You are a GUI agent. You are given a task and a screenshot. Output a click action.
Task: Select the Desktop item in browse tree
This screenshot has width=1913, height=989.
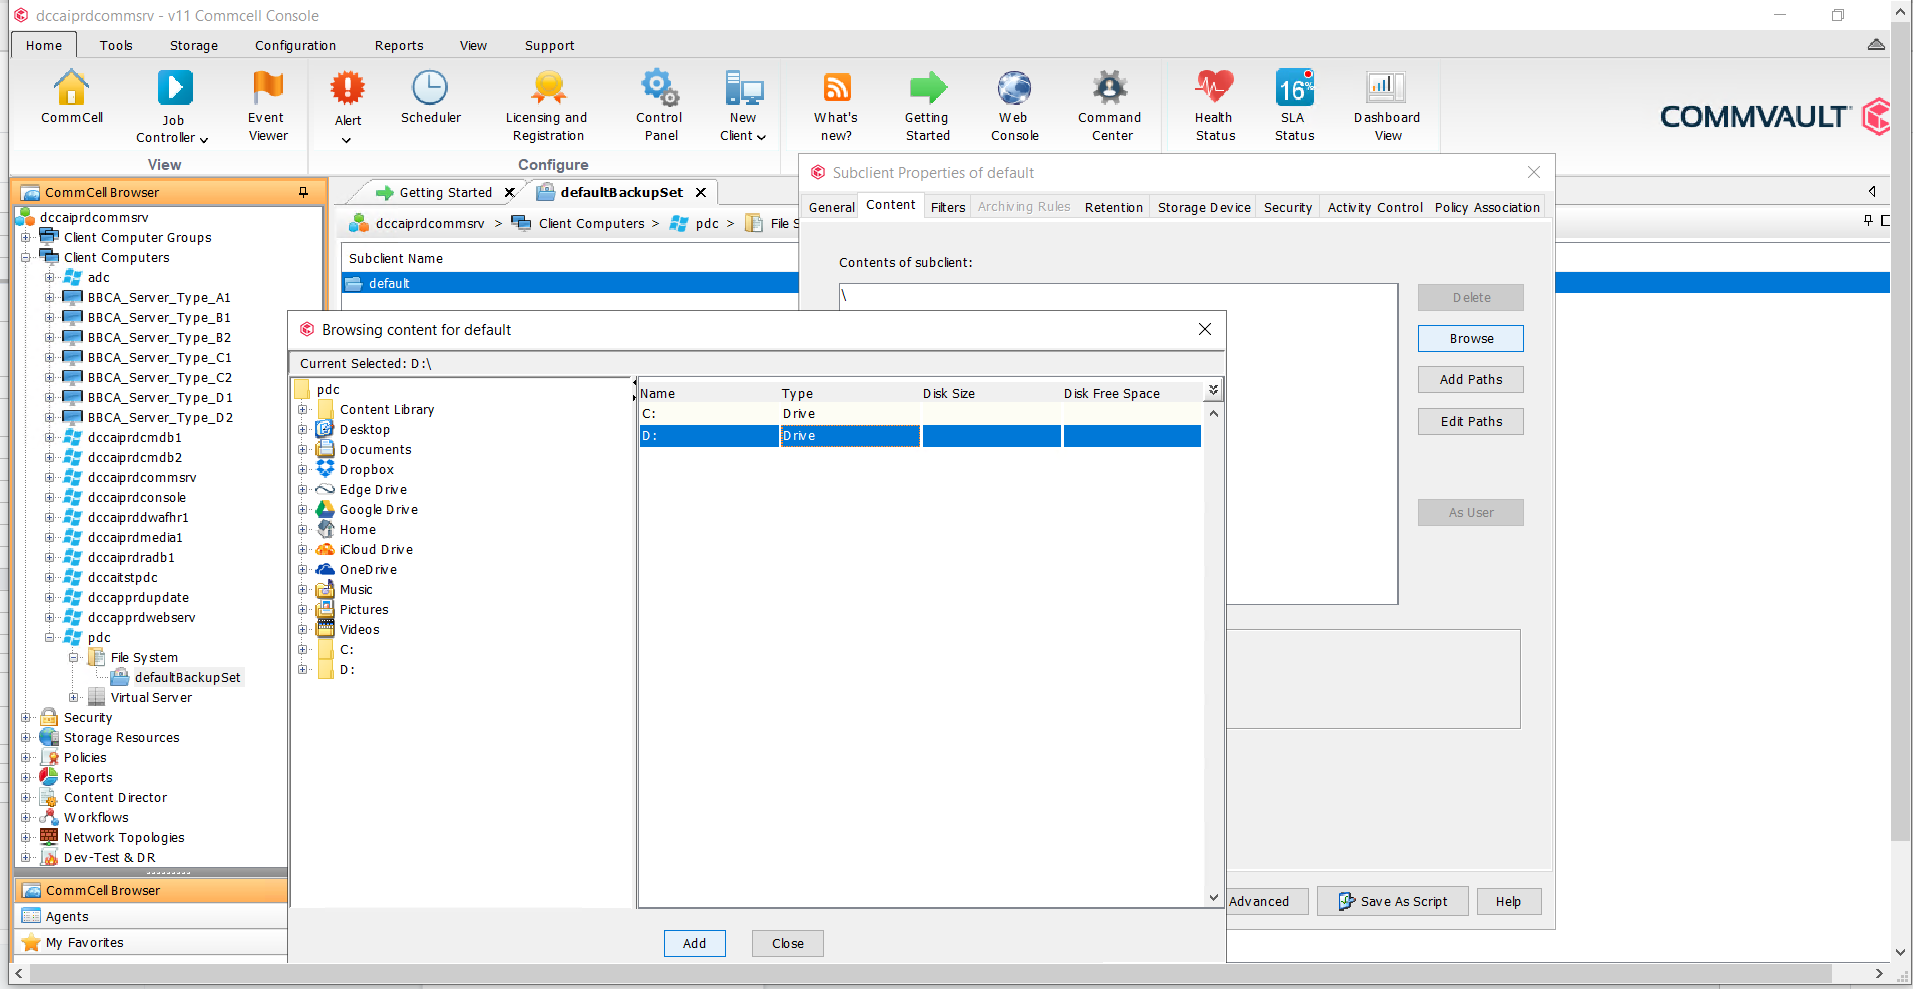364,429
